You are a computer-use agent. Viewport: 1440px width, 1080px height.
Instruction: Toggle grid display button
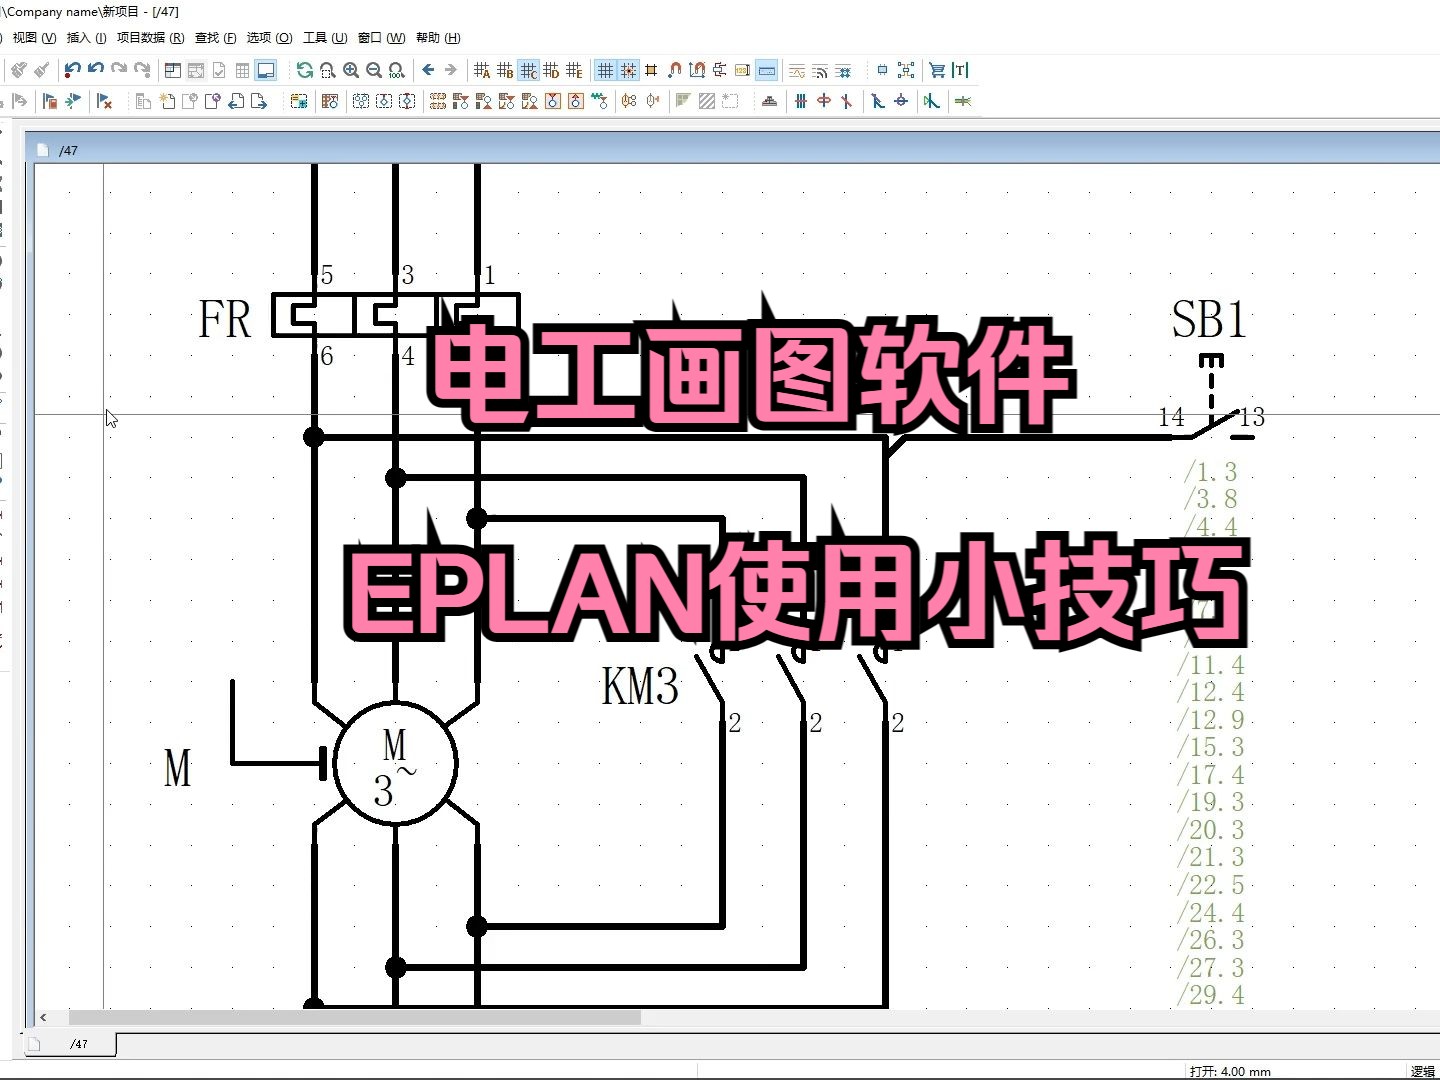click(605, 70)
